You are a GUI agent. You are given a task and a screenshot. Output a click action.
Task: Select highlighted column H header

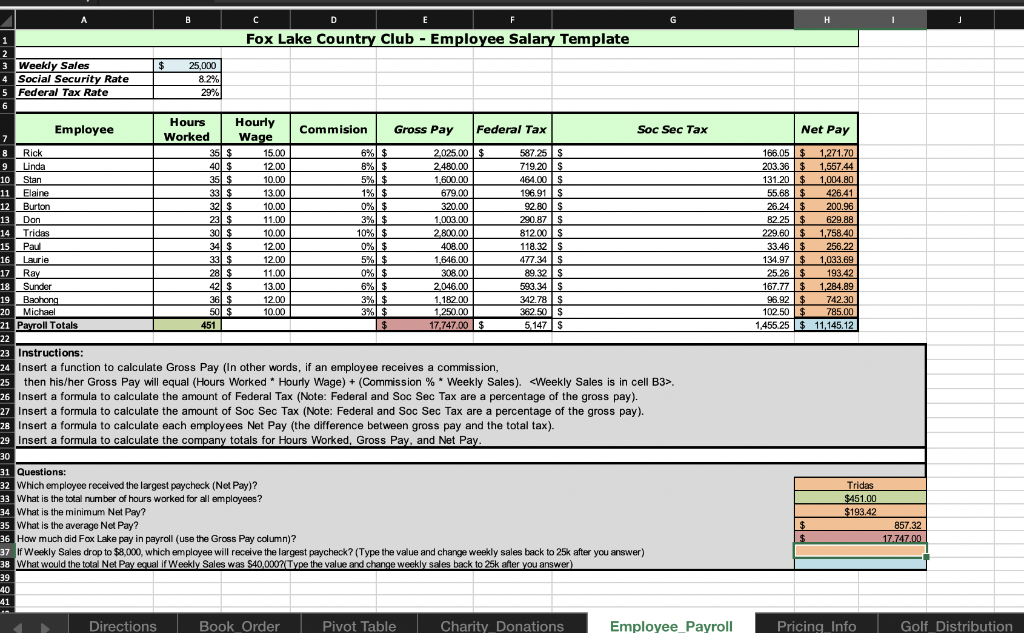[826, 20]
